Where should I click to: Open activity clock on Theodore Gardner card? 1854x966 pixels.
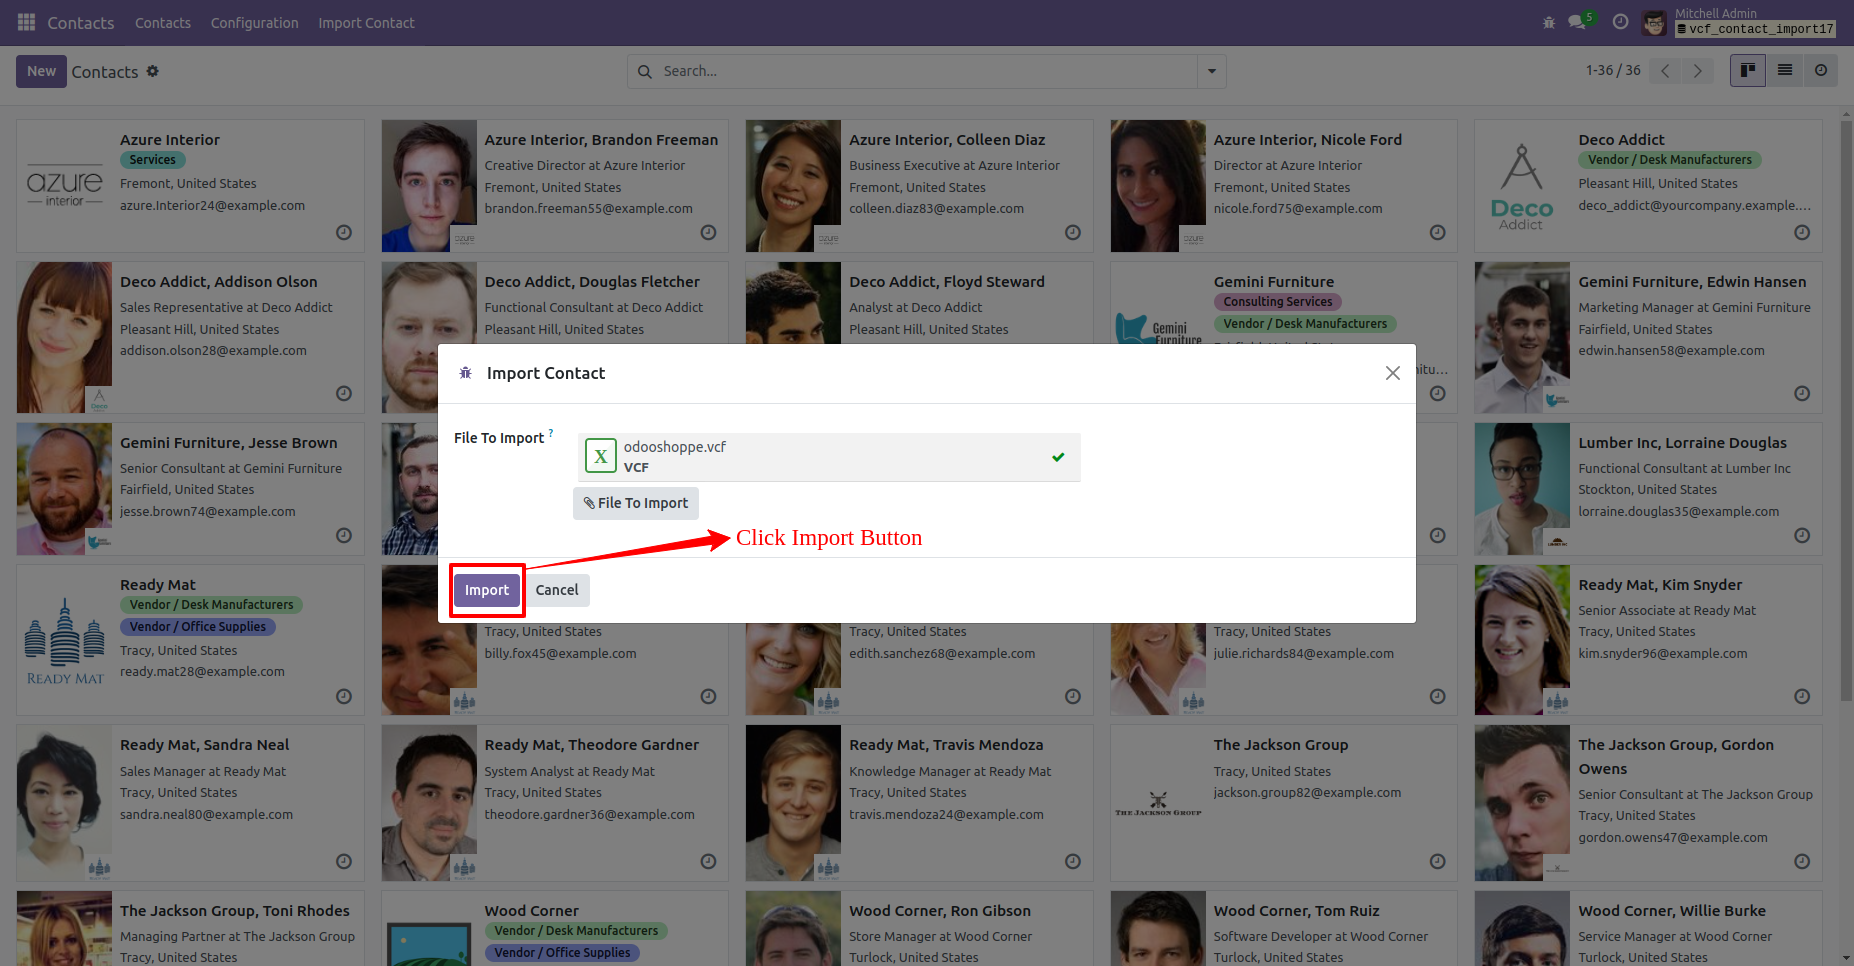[x=708, y=861]
